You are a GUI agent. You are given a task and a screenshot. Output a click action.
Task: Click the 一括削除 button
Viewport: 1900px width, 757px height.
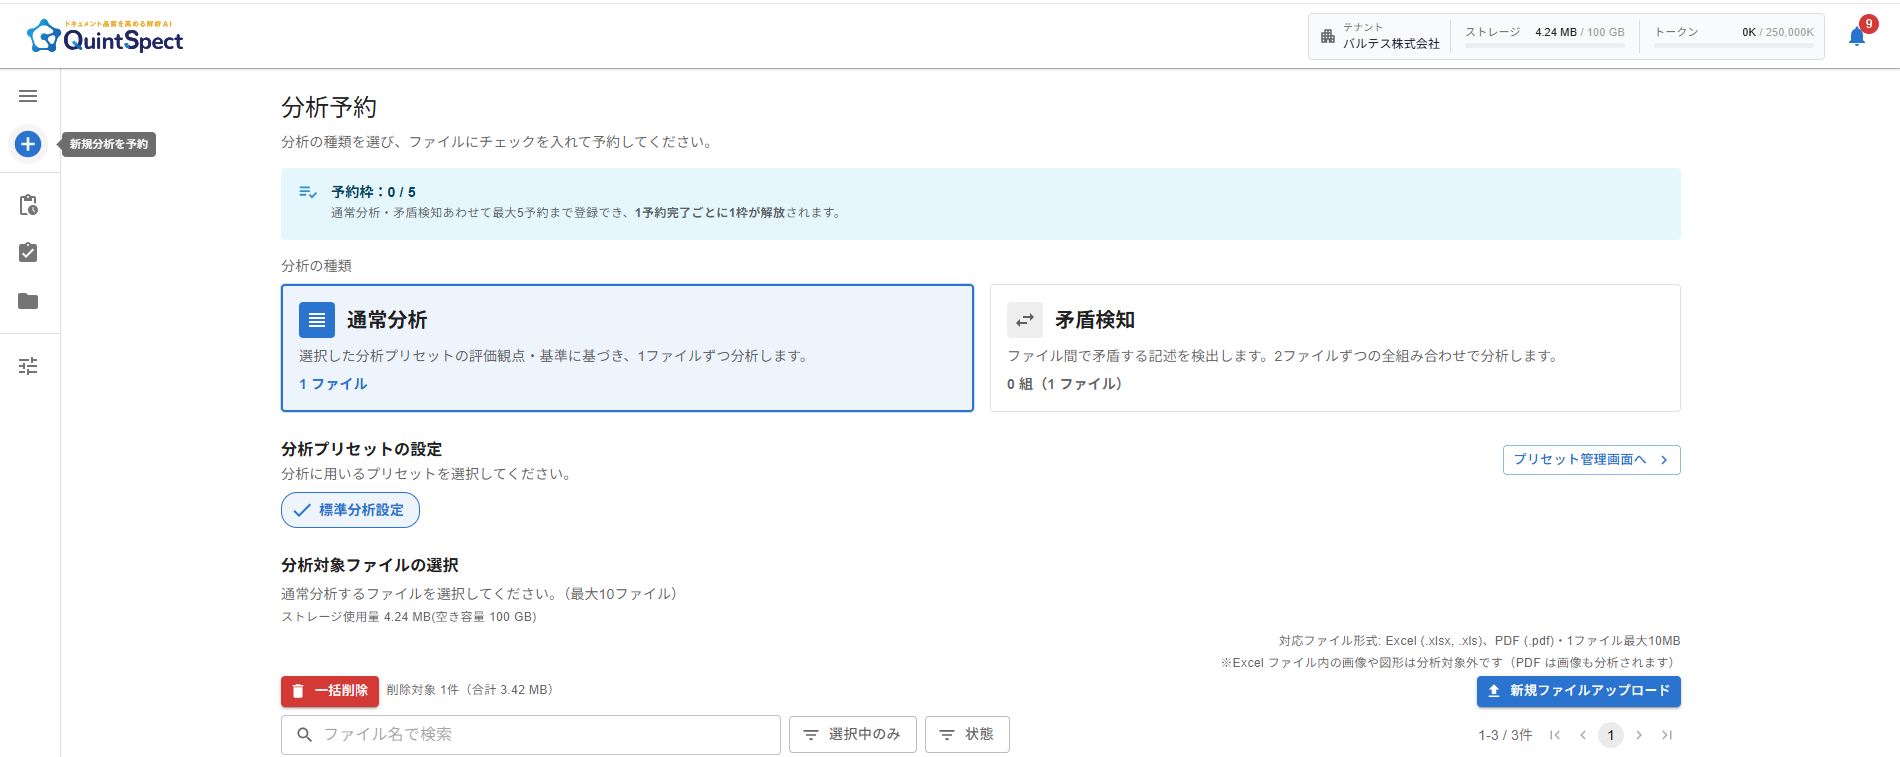330,691
